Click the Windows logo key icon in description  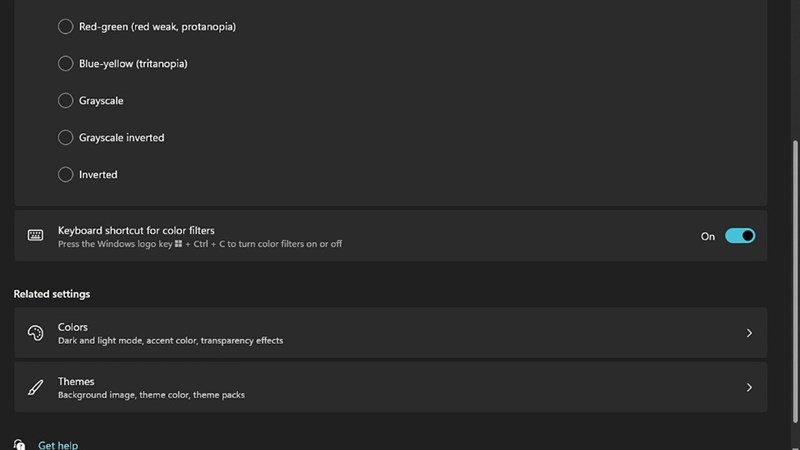pyautogui.click(x=179, y=244)
